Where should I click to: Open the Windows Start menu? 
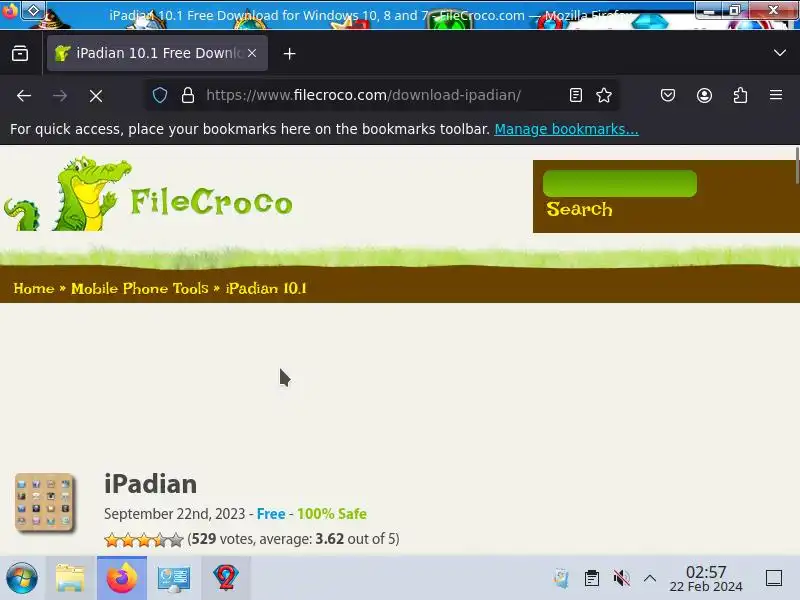pos(22,578)
